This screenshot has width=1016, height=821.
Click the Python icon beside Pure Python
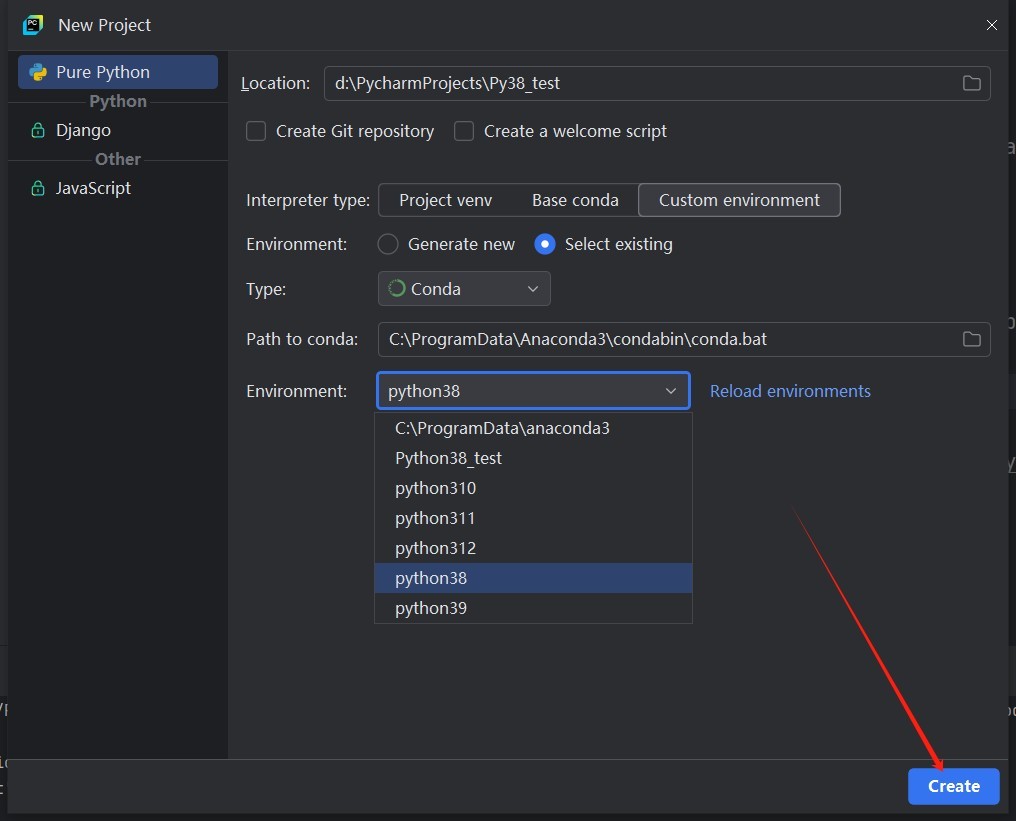pyautogui.click(x=38, y=72)
